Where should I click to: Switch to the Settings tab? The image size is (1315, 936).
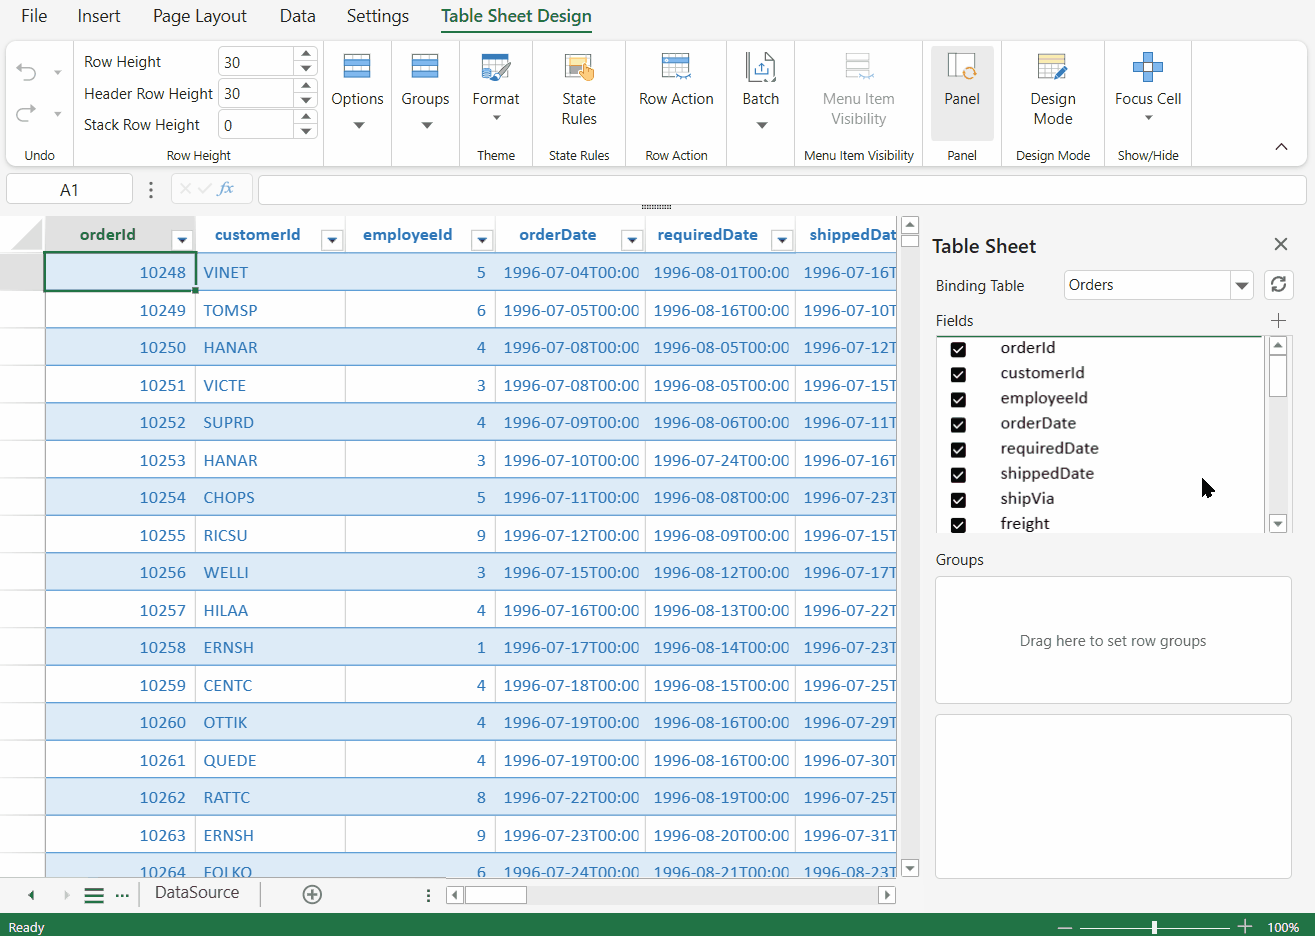tap(378, 16)
